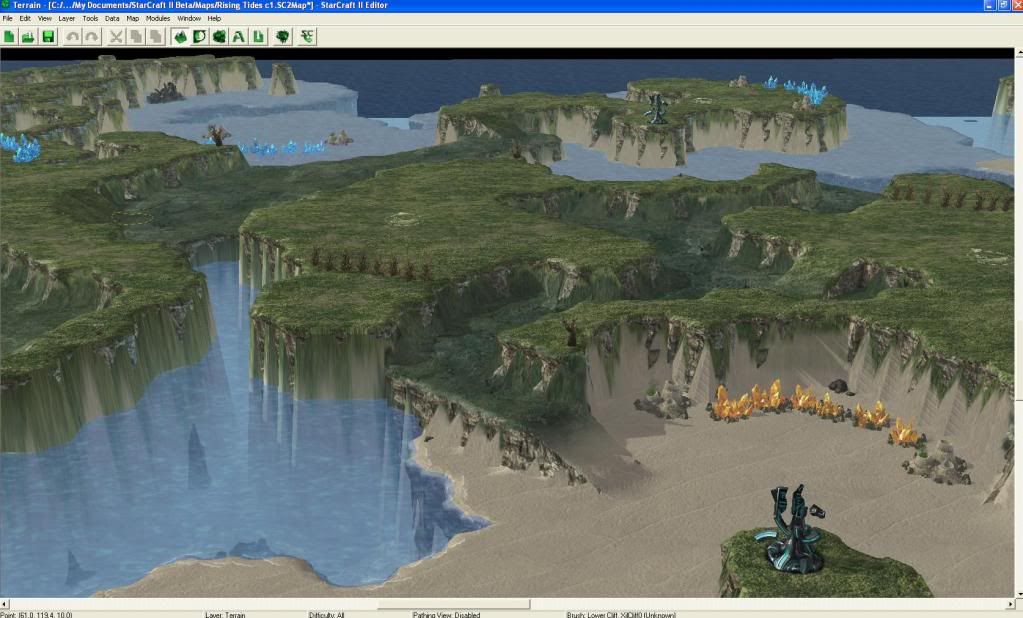
Task: Paste using the toolbar Paste icon
Action: pyautogui.click(x=156, y=37)
